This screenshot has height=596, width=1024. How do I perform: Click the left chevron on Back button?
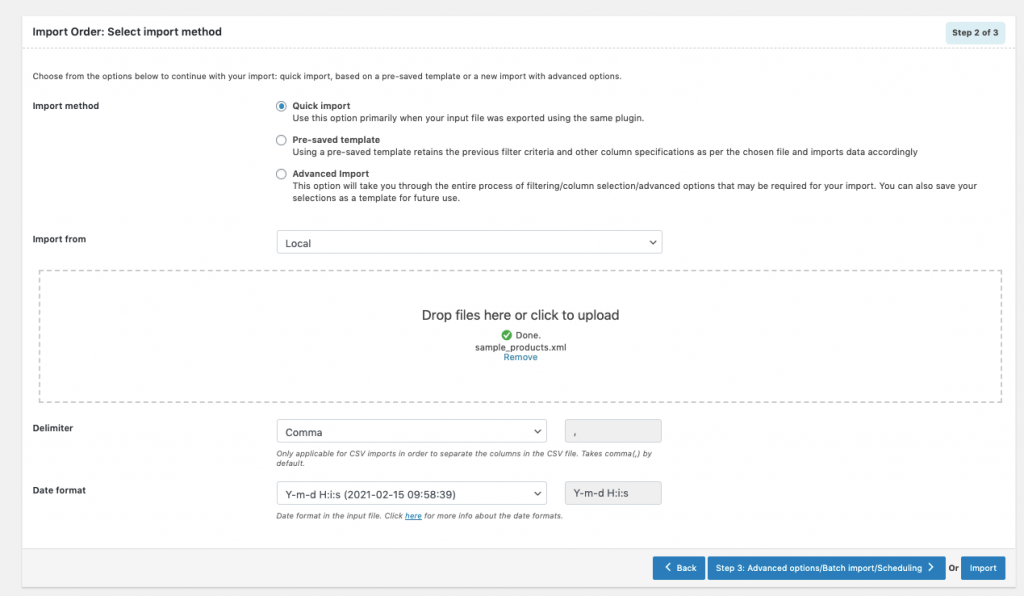(667, 568)
